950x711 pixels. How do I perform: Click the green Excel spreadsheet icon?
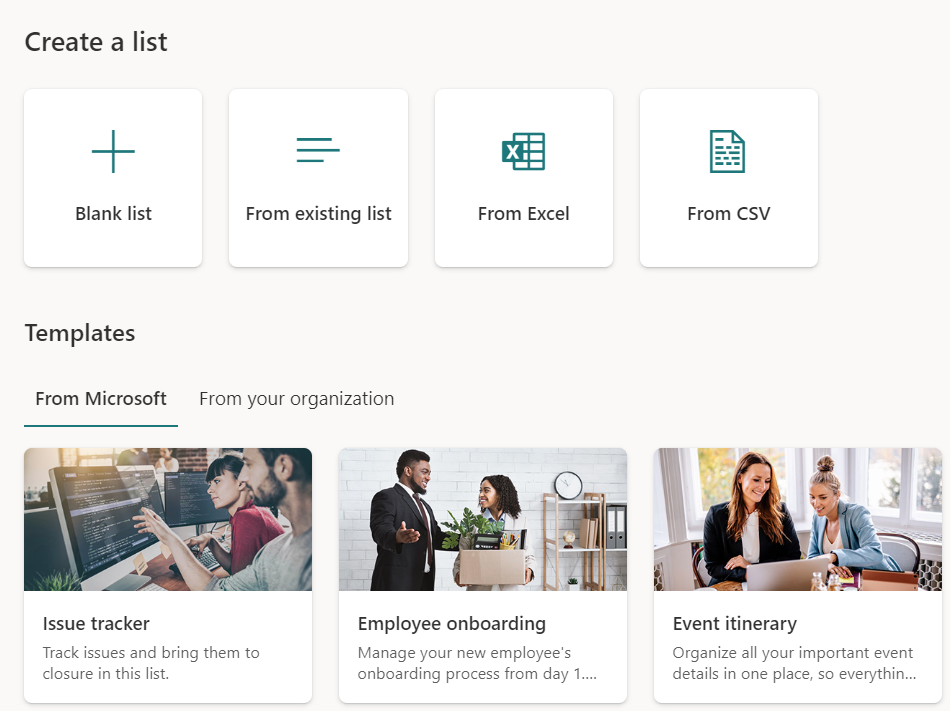[x=523, y=152]
